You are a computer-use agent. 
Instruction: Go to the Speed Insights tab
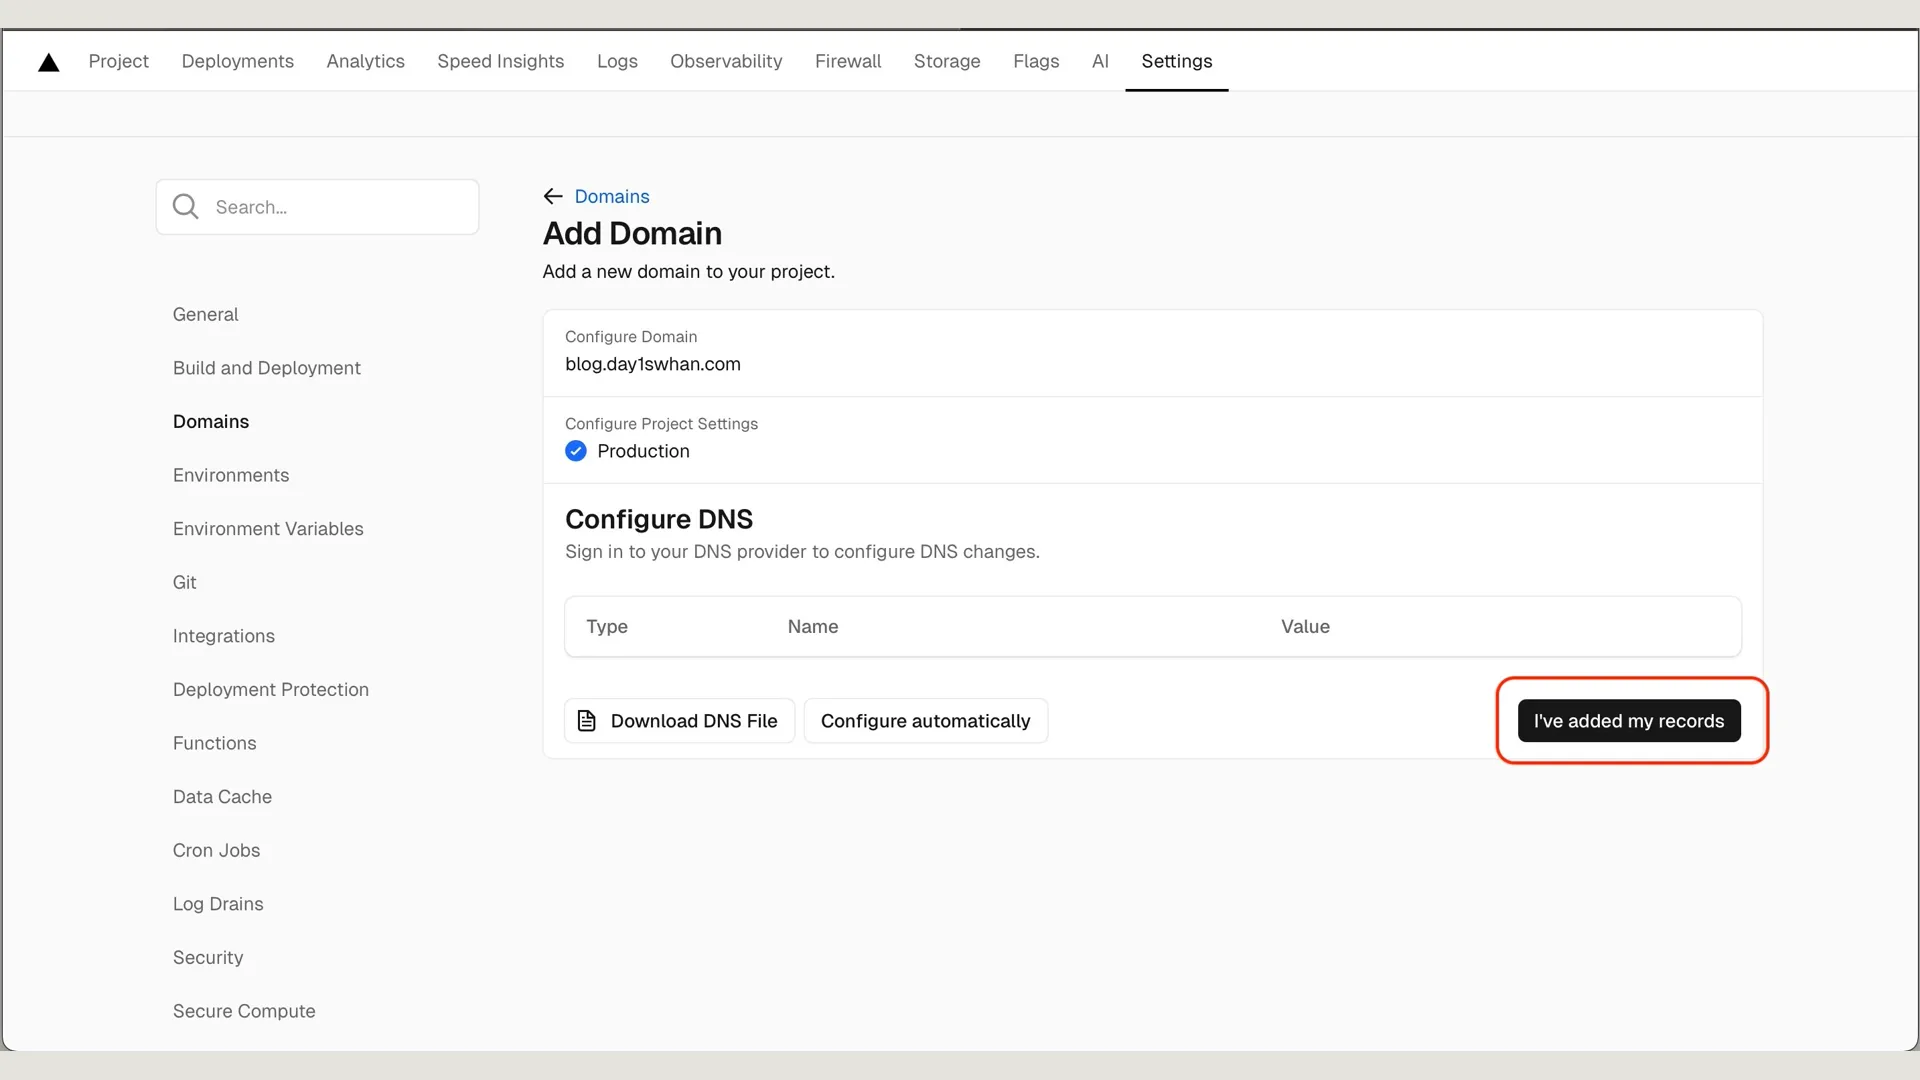(x=500, y=61)
